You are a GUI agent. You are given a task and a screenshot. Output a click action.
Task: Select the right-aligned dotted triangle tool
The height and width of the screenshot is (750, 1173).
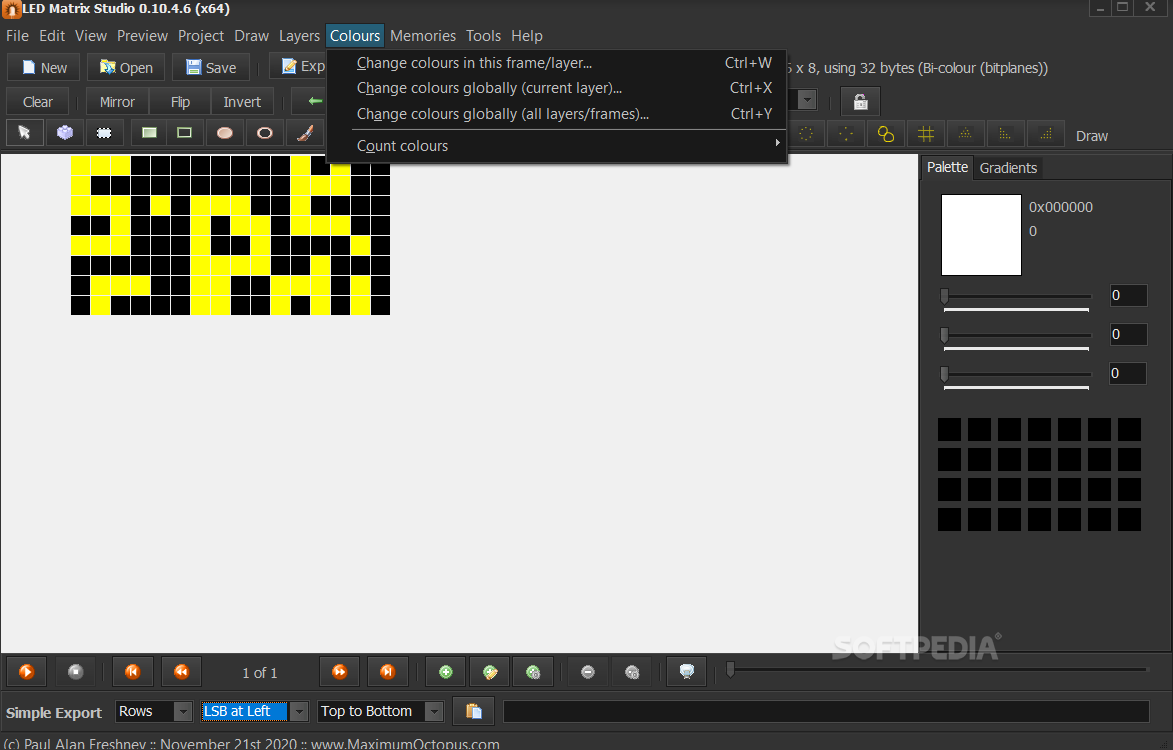[x=1045, y=134]
